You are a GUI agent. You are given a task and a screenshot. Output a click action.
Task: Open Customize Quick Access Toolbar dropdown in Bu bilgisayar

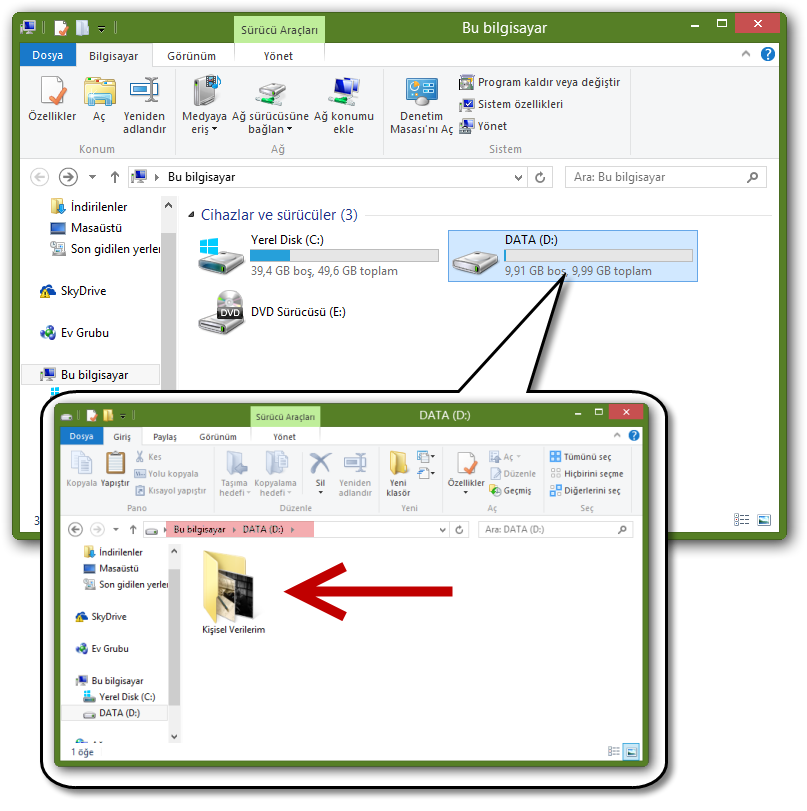tap(102, 29)
